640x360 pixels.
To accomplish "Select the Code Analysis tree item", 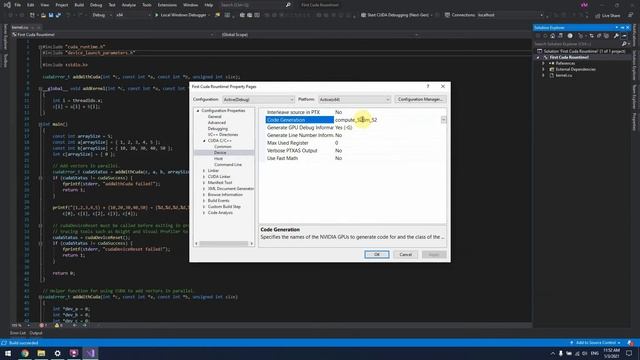I will [x=220, y=213].
